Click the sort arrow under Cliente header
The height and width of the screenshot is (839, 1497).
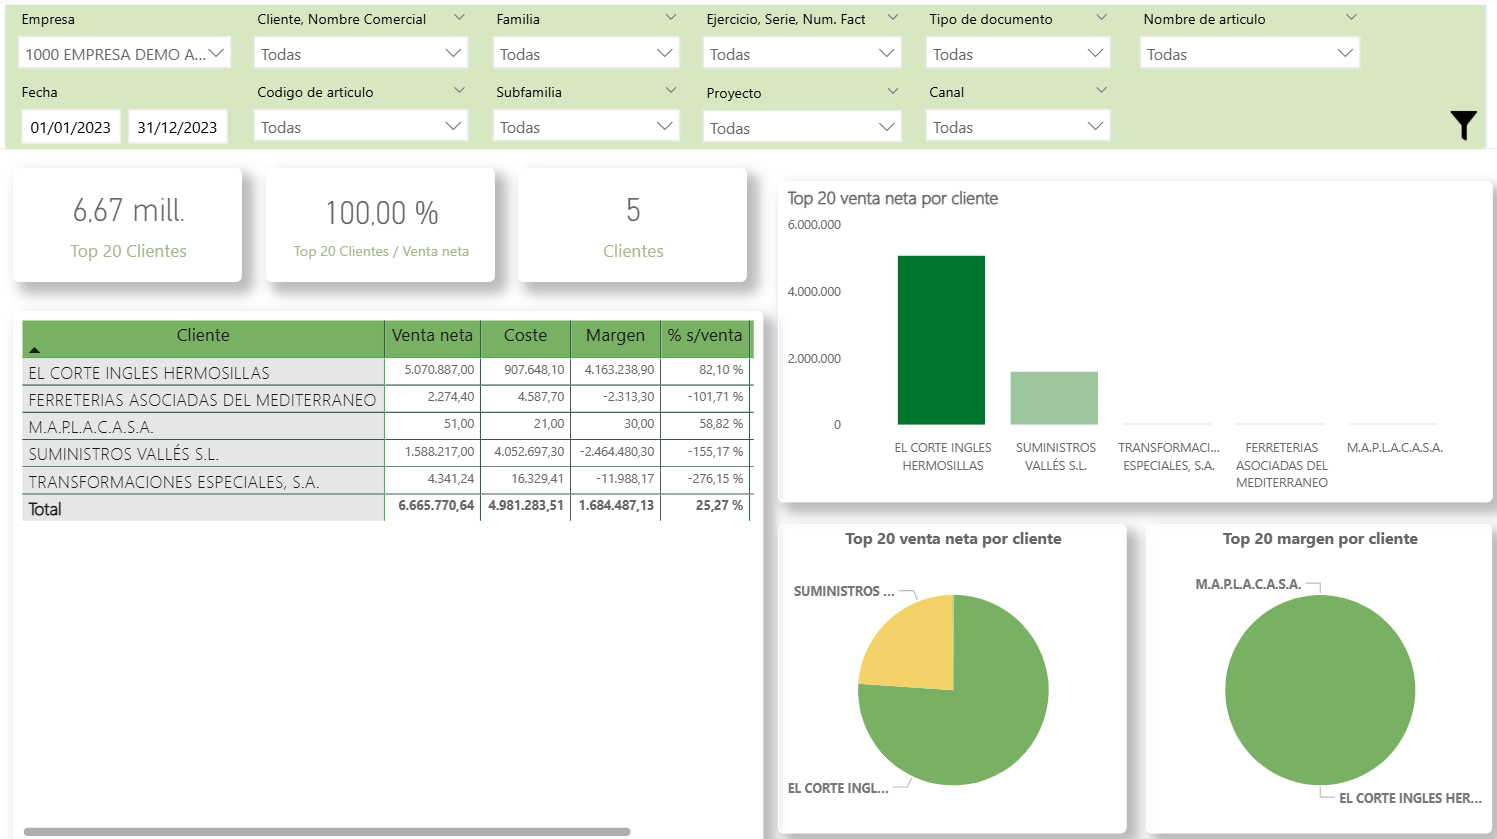tap(35, 350)
